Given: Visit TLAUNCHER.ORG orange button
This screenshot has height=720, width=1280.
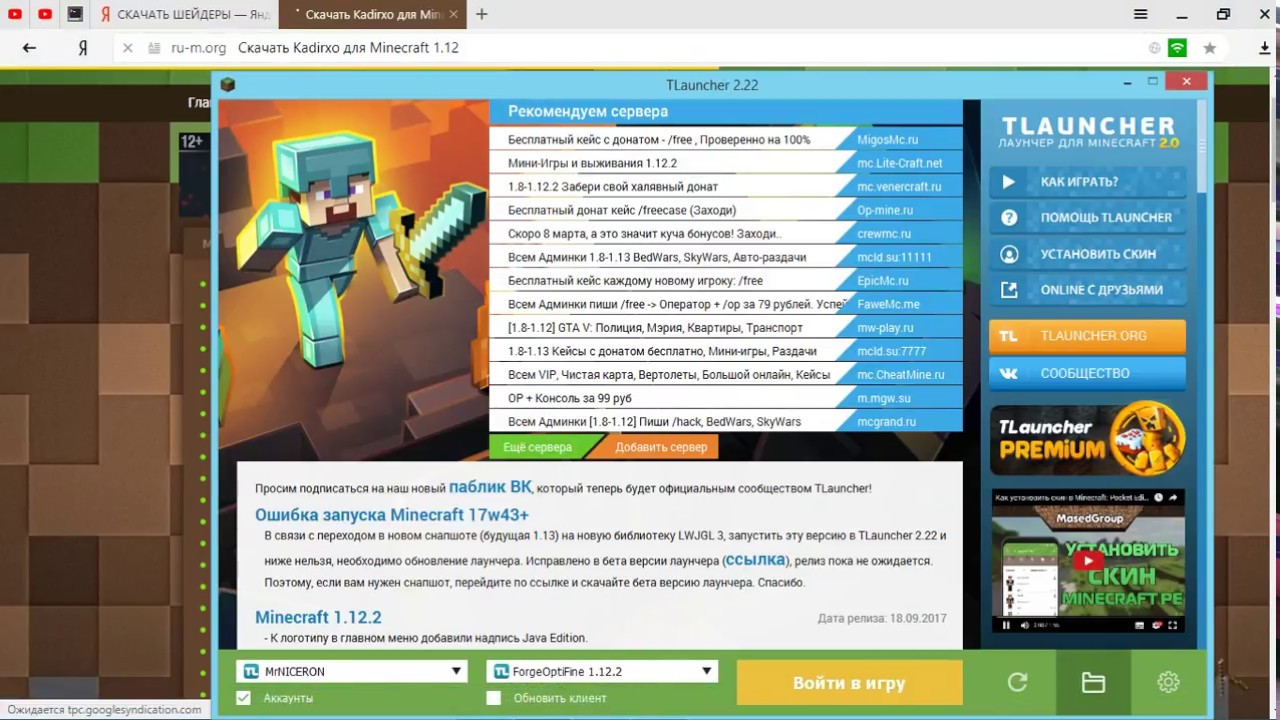Looking at the screenshot, I should point(1088,336).
